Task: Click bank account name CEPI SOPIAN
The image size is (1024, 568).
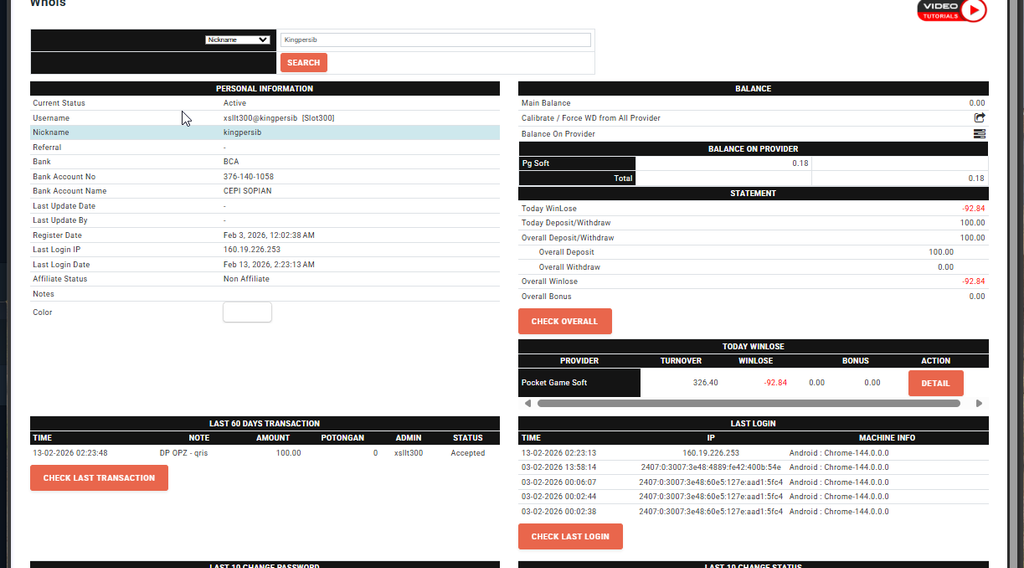Action: point(248,191)
